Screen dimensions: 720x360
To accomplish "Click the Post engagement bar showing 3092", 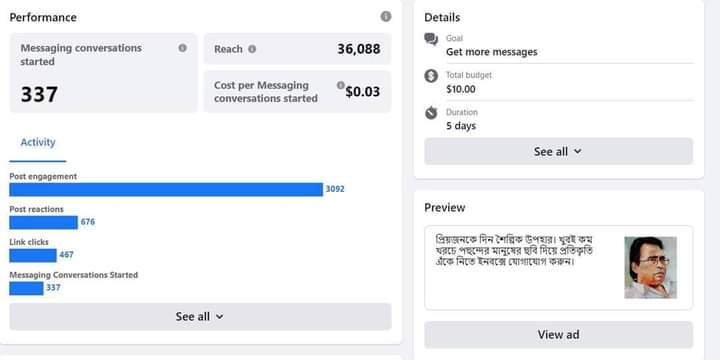I will 166,189.
